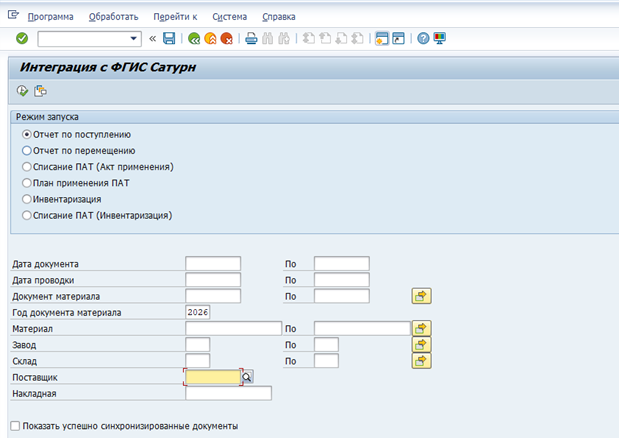Image resolution: width=619 pixels, height=438 pixels.
Task: Click the orange Exit icon
Action: (210, 38)
